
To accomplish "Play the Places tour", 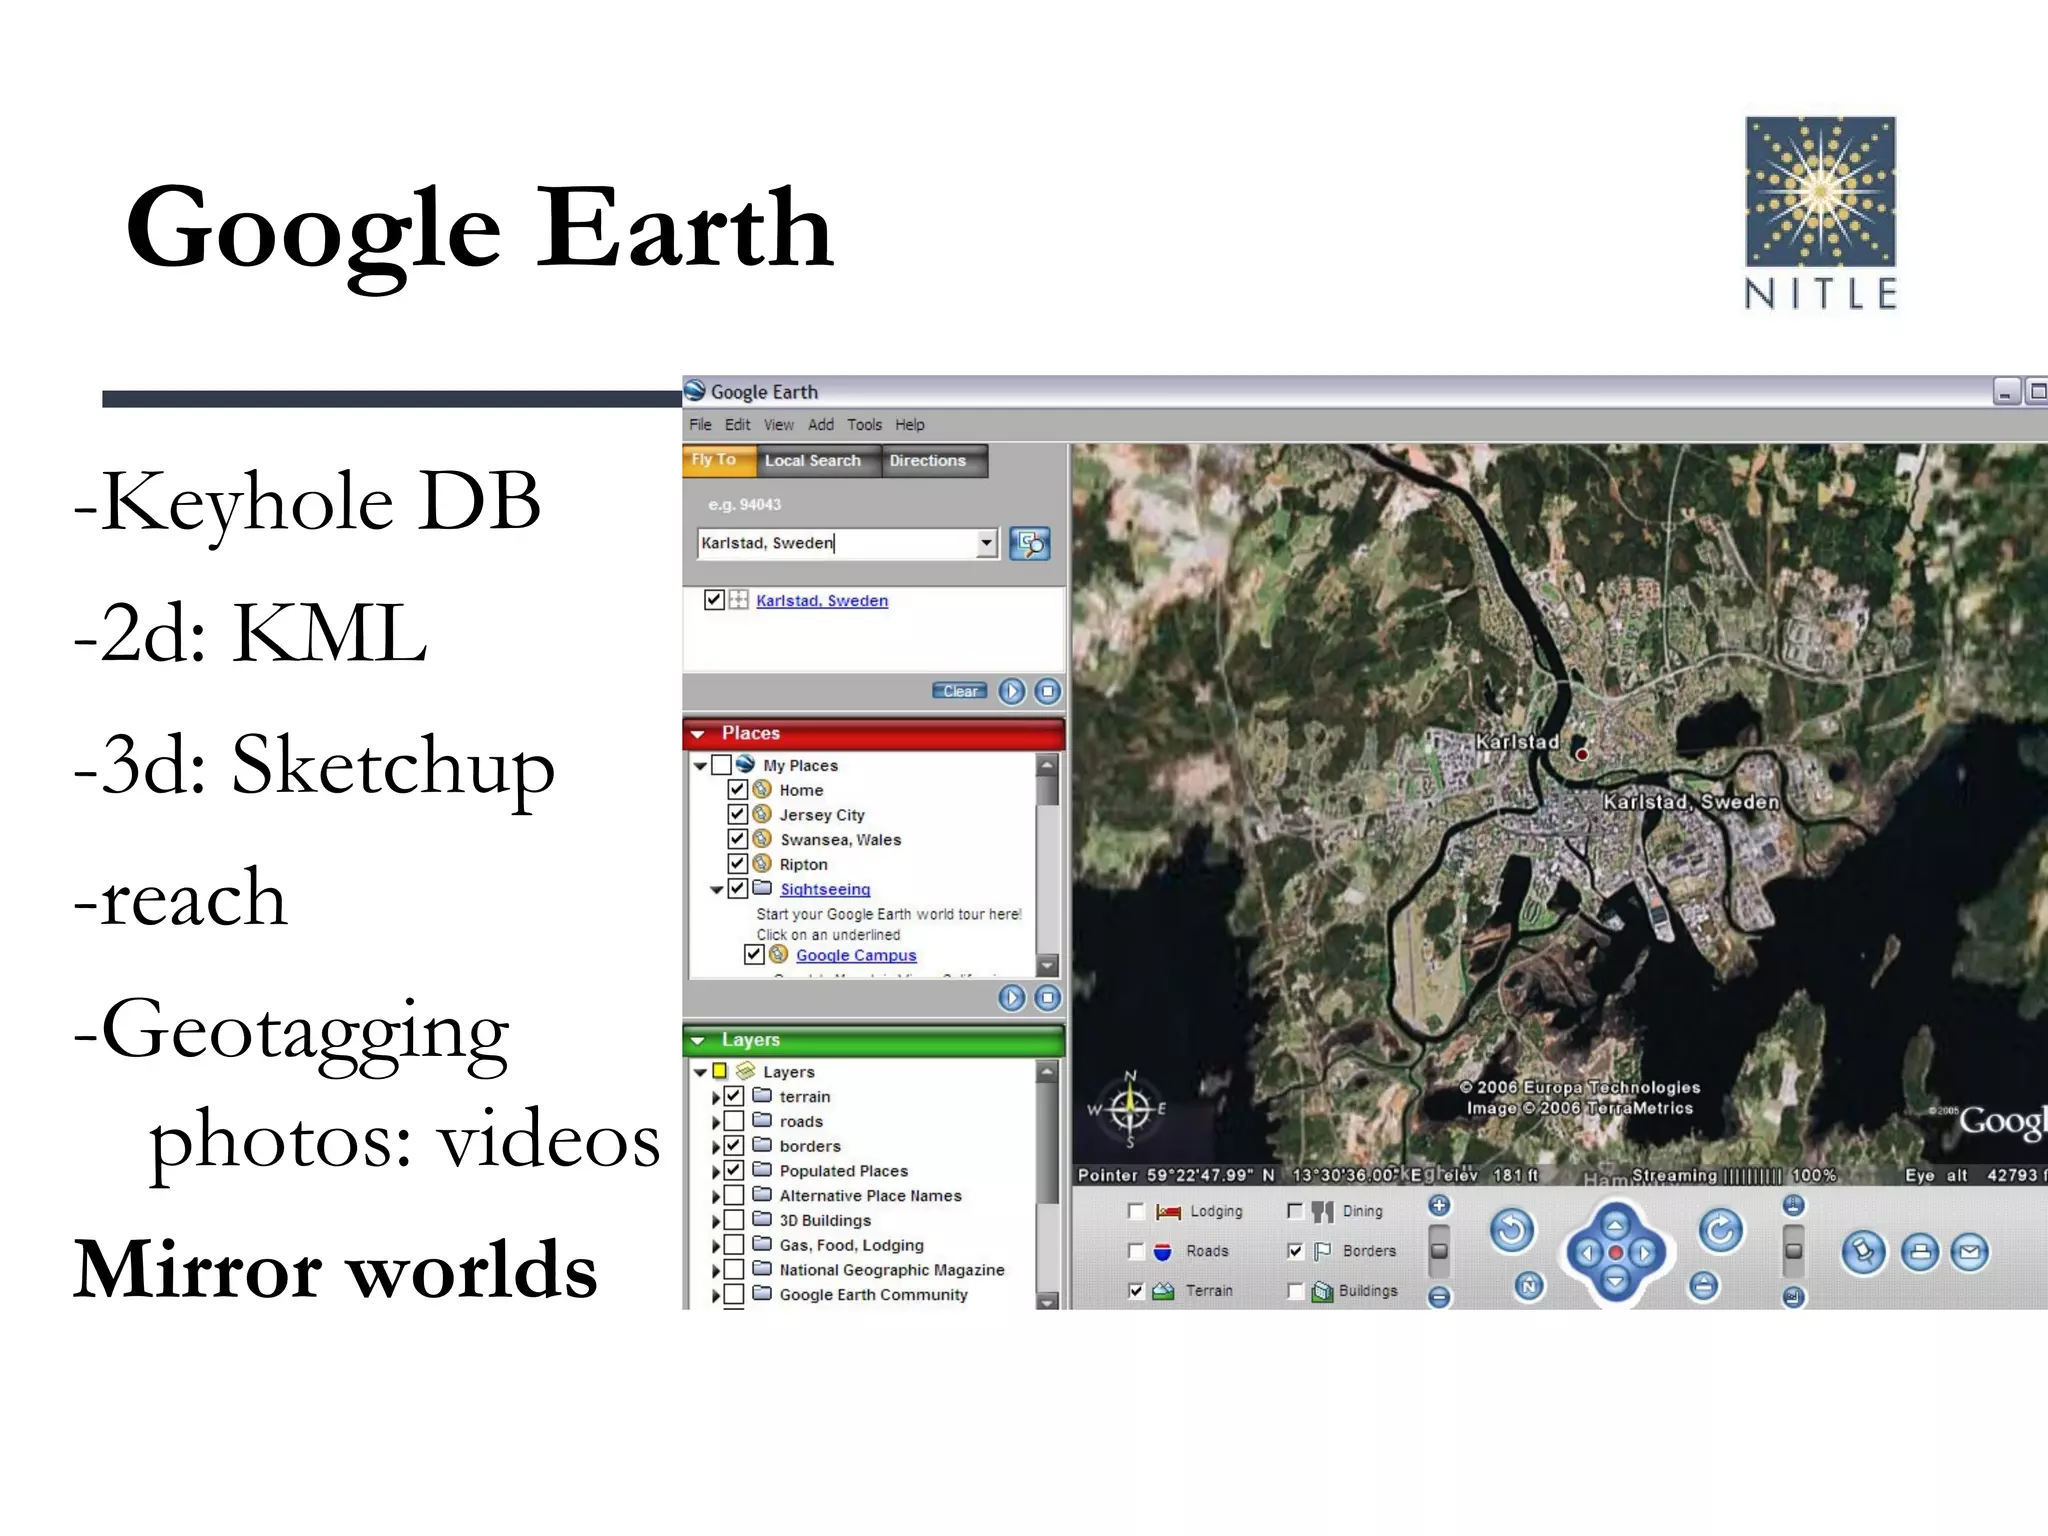I will point(1012,997).
